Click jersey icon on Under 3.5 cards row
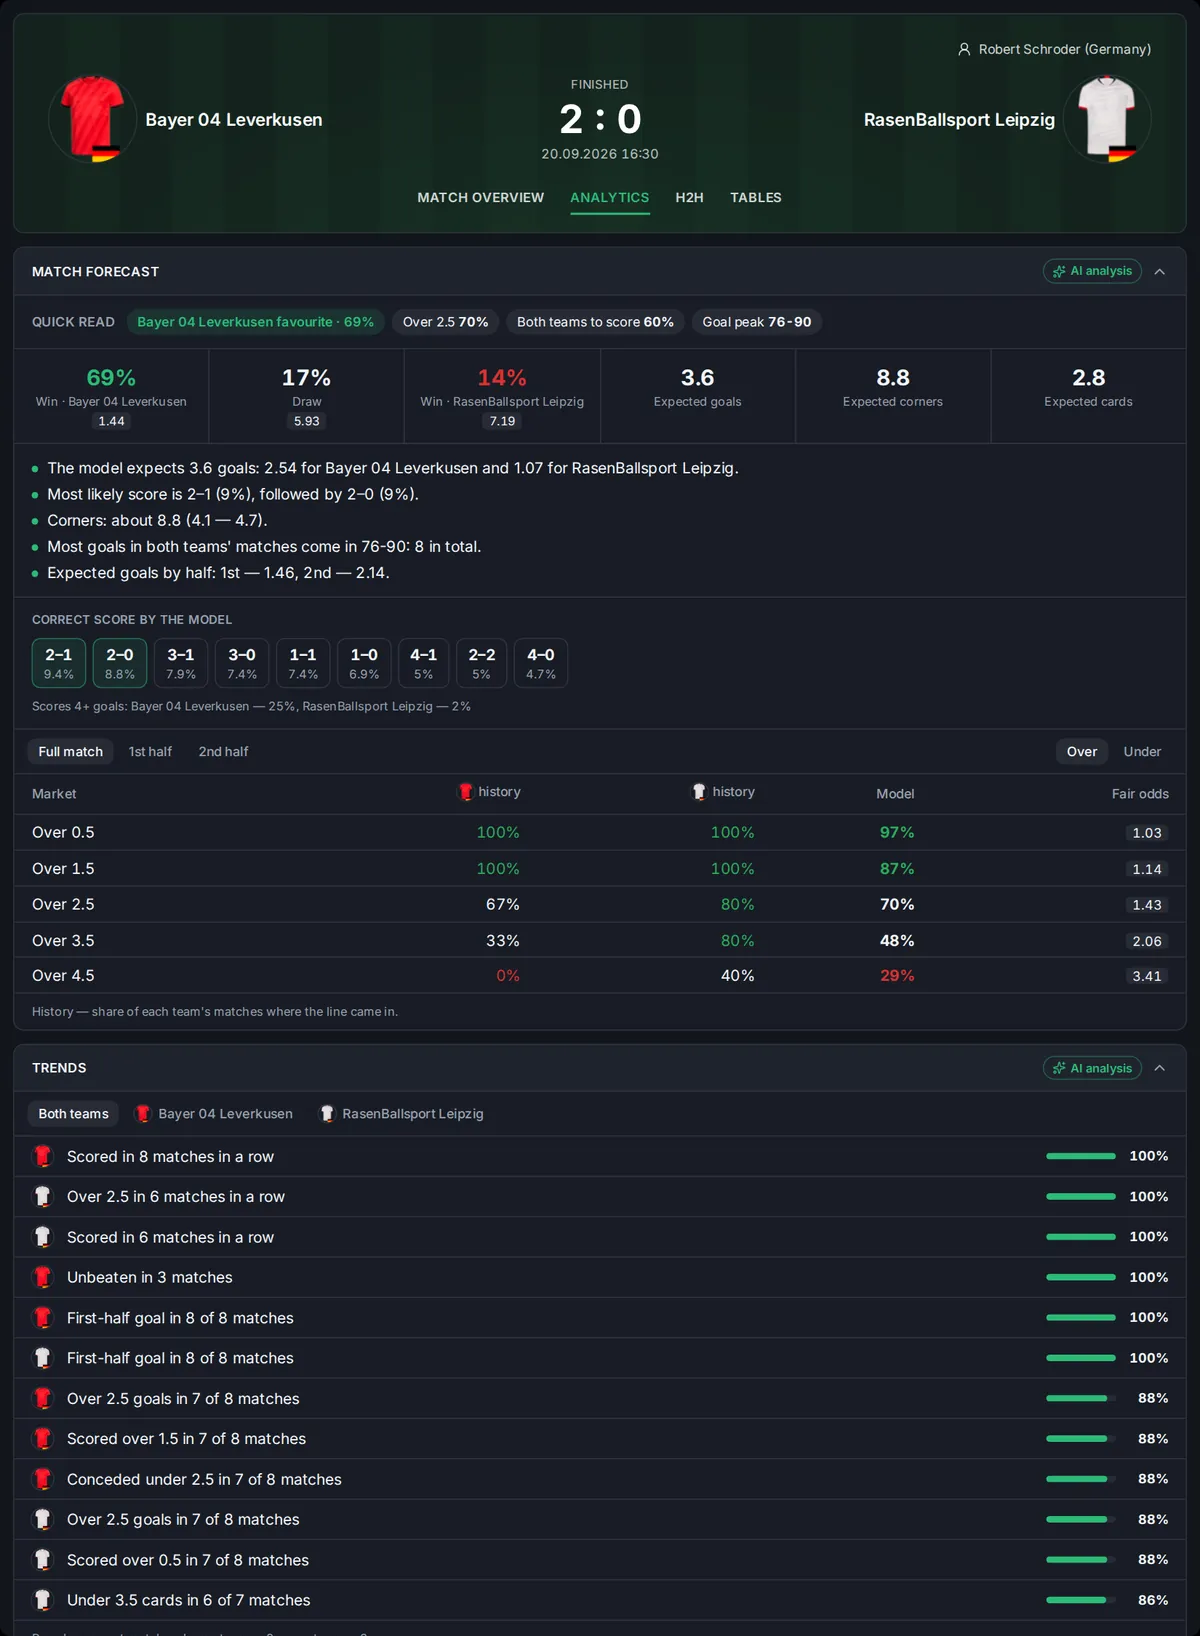 point(43,1600)
